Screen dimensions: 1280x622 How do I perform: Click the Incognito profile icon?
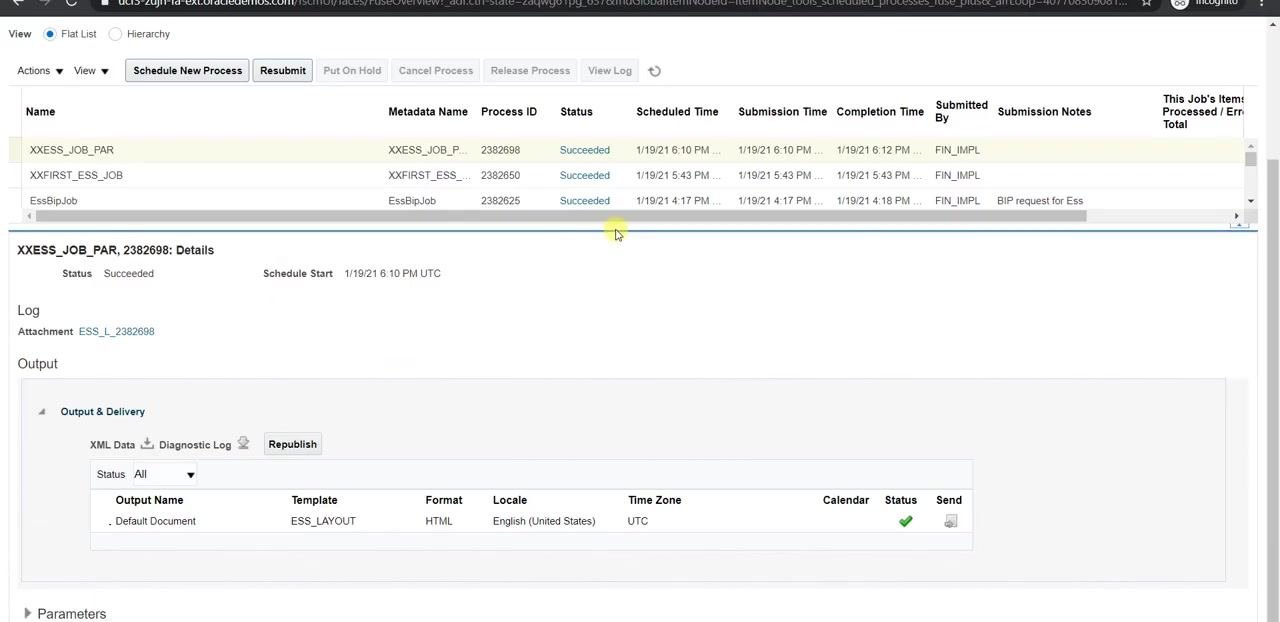coord(1180,3)
